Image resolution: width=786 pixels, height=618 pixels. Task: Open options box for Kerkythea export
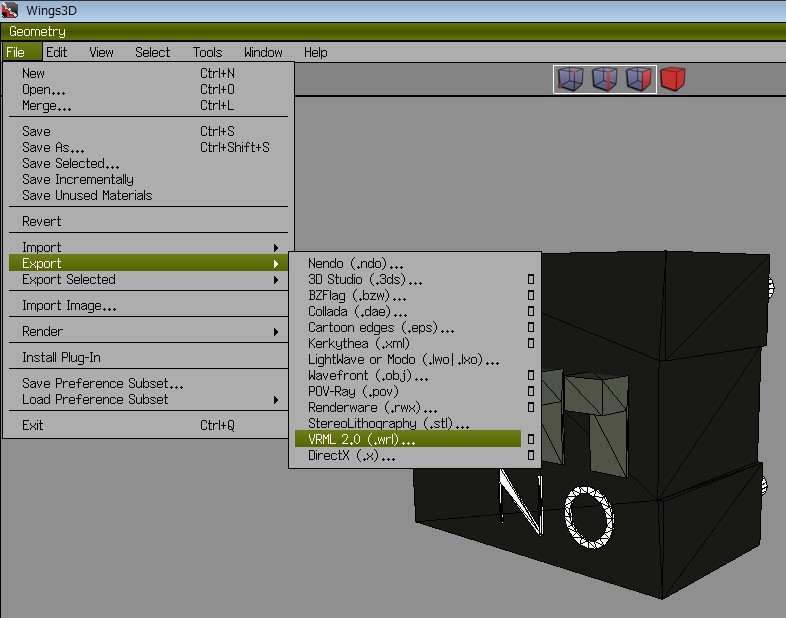click(531, 343)
